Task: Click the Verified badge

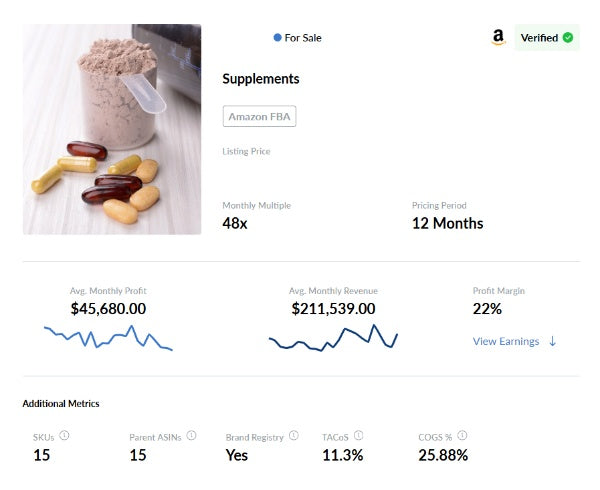Action: click(547, 37)
